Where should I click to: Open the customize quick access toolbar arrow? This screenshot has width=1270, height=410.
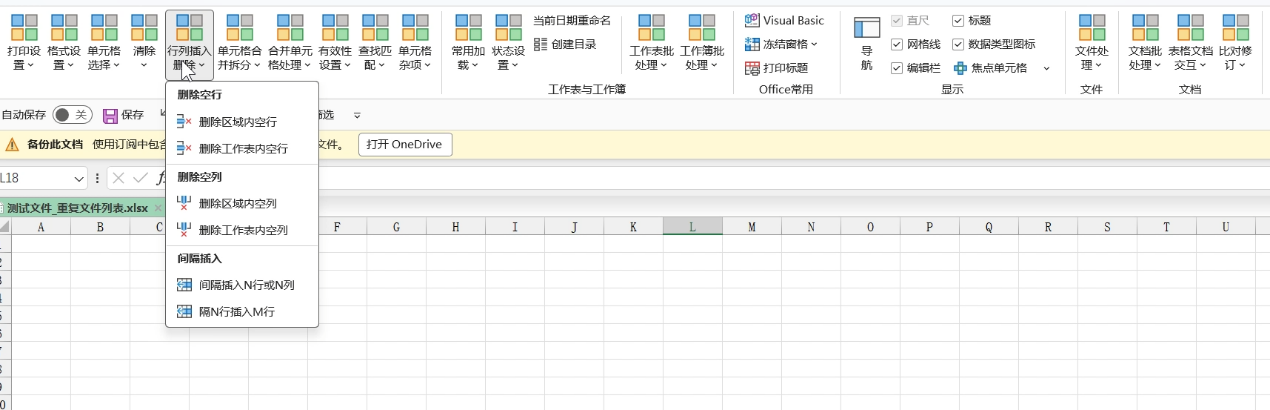(x=357, y=115)
